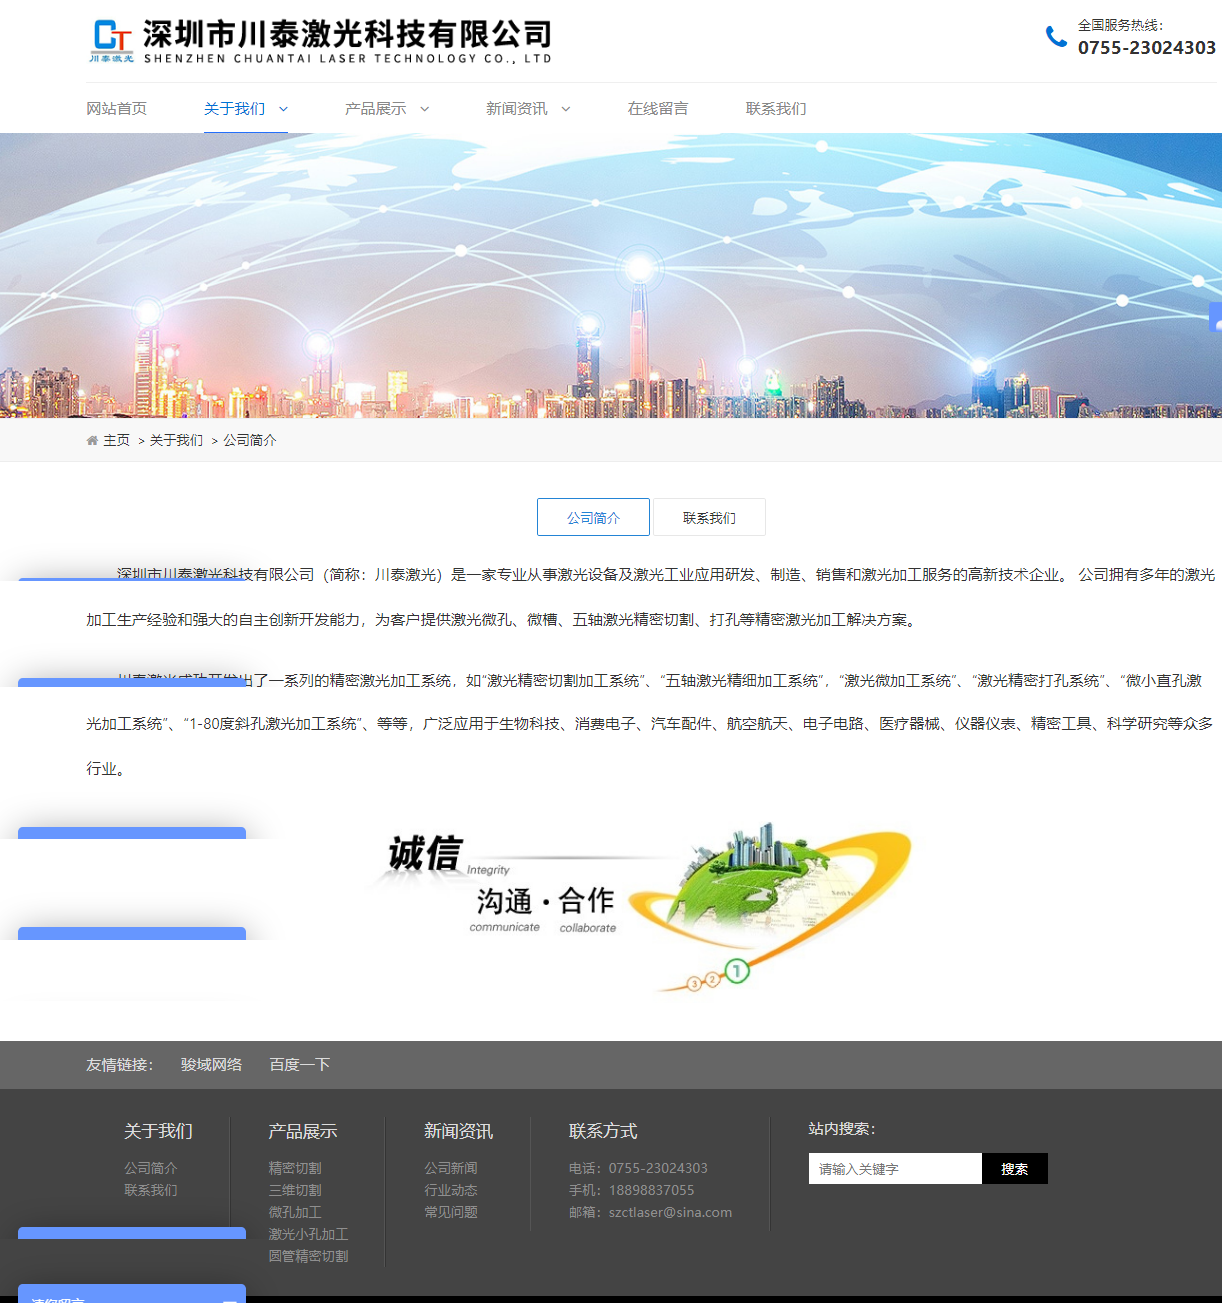Open the 网站首页 nav item
This screenshot has height=1303, width=1222.
[116, 109]
